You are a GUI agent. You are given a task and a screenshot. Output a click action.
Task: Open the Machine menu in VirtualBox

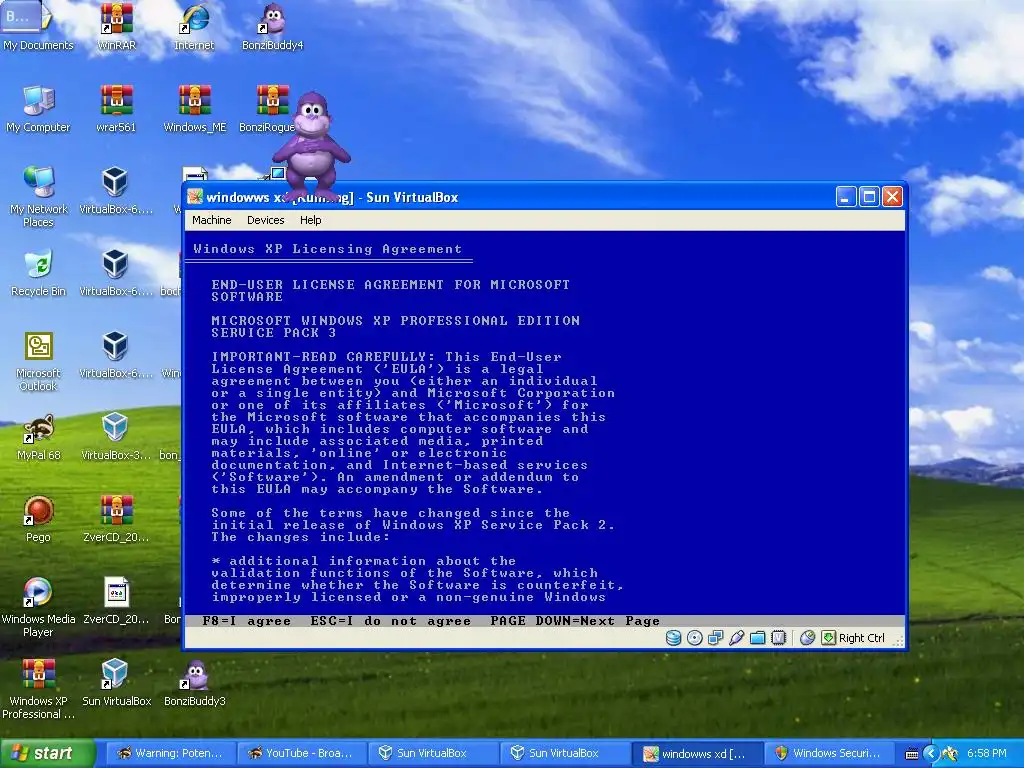pyautogui.click(x=212, y=220)
